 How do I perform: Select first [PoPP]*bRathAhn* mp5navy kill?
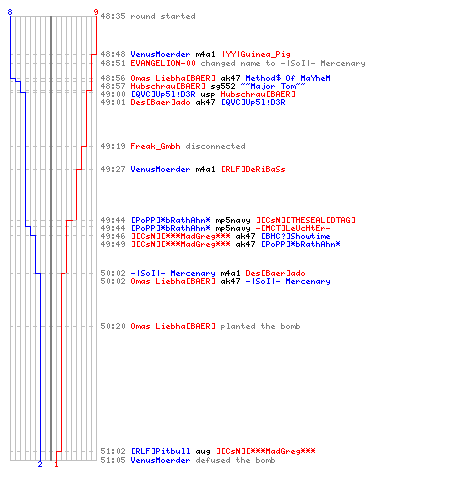(228, 220)
